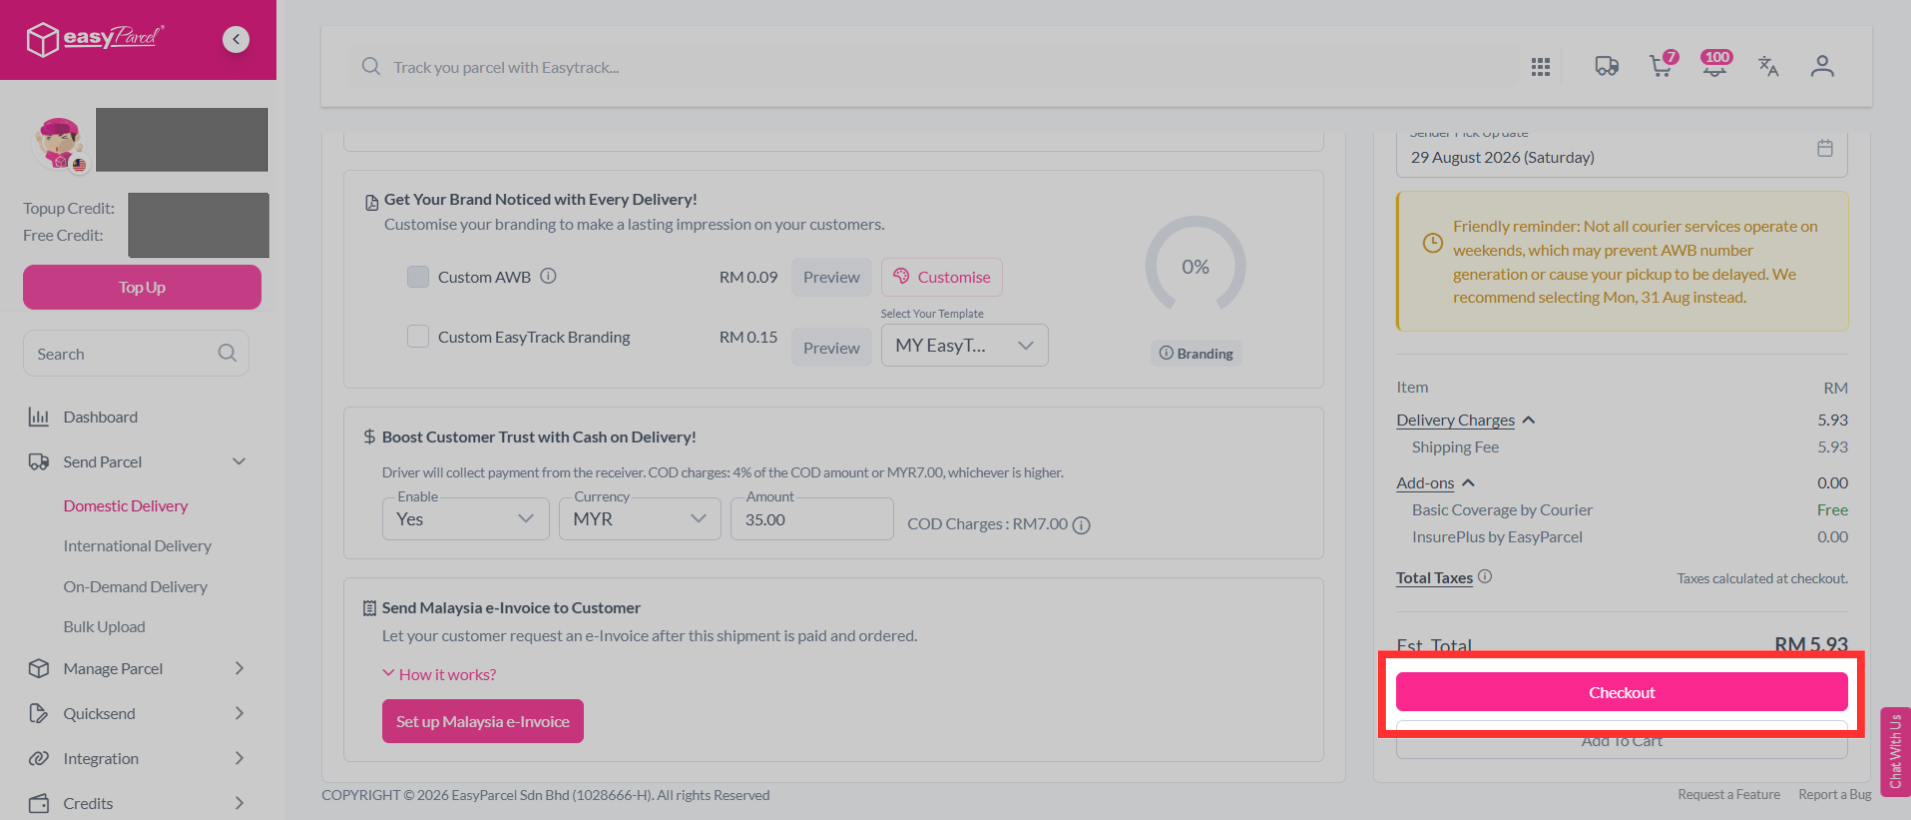The width and height of the screenshot is (1911, 820).
Task: Click the COD Charges info icon
Action: (x=1081, y=525)
